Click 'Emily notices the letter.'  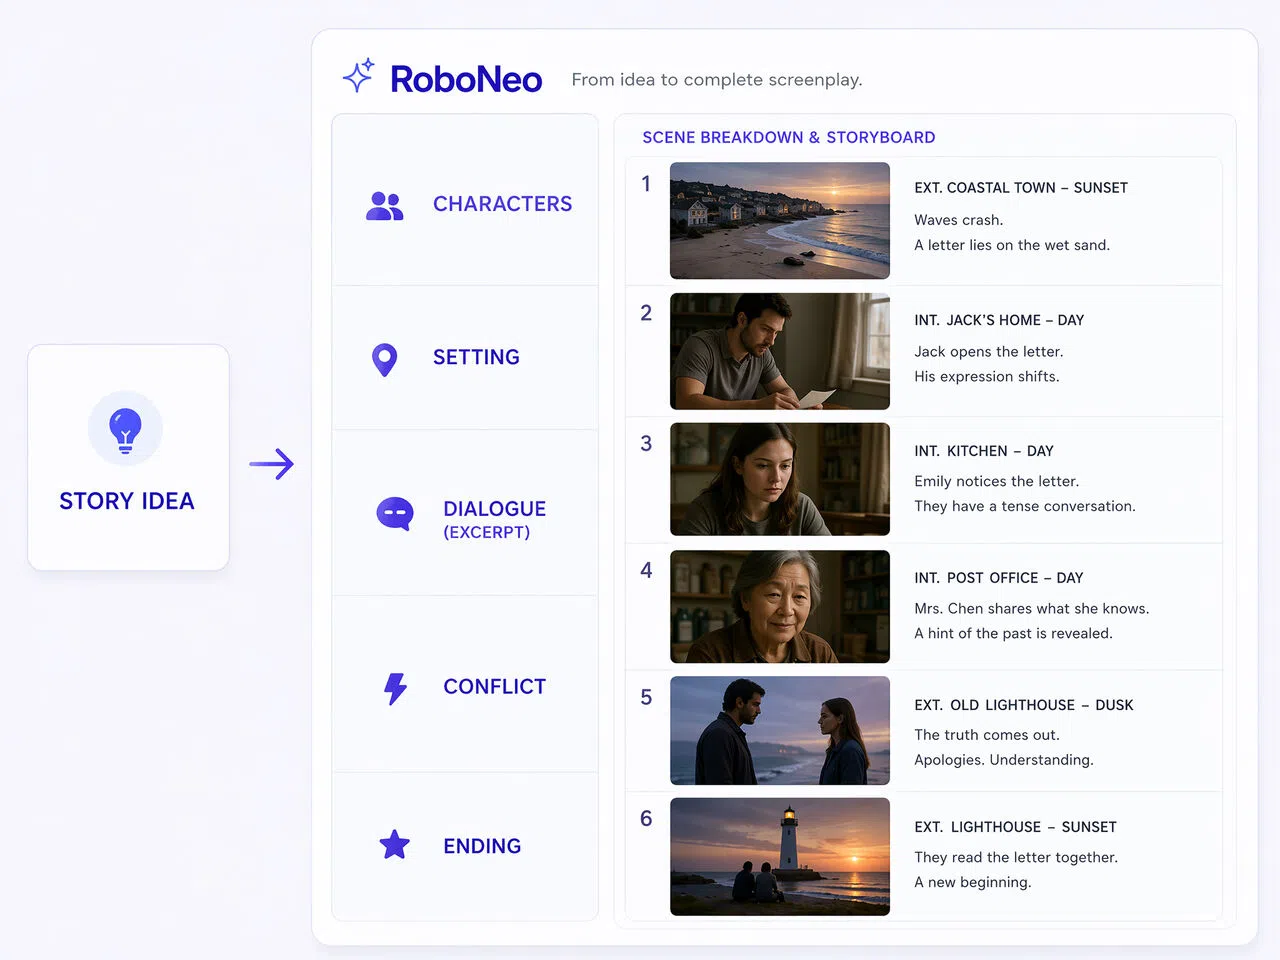click(x=997, y=481)
